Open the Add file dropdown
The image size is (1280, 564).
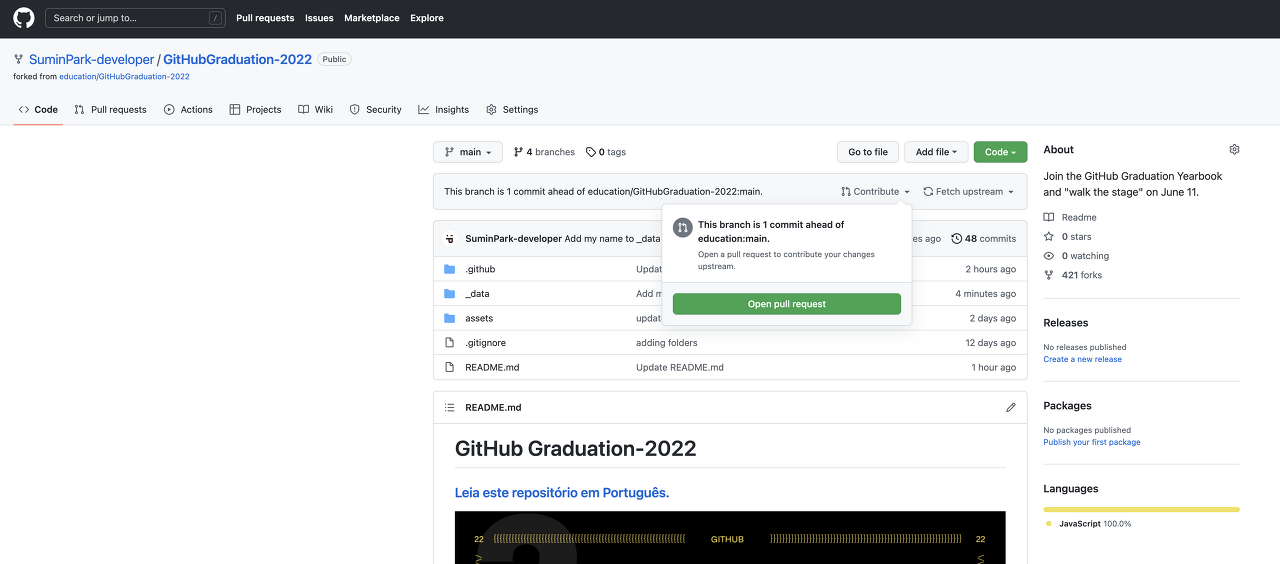pos(937,152)
